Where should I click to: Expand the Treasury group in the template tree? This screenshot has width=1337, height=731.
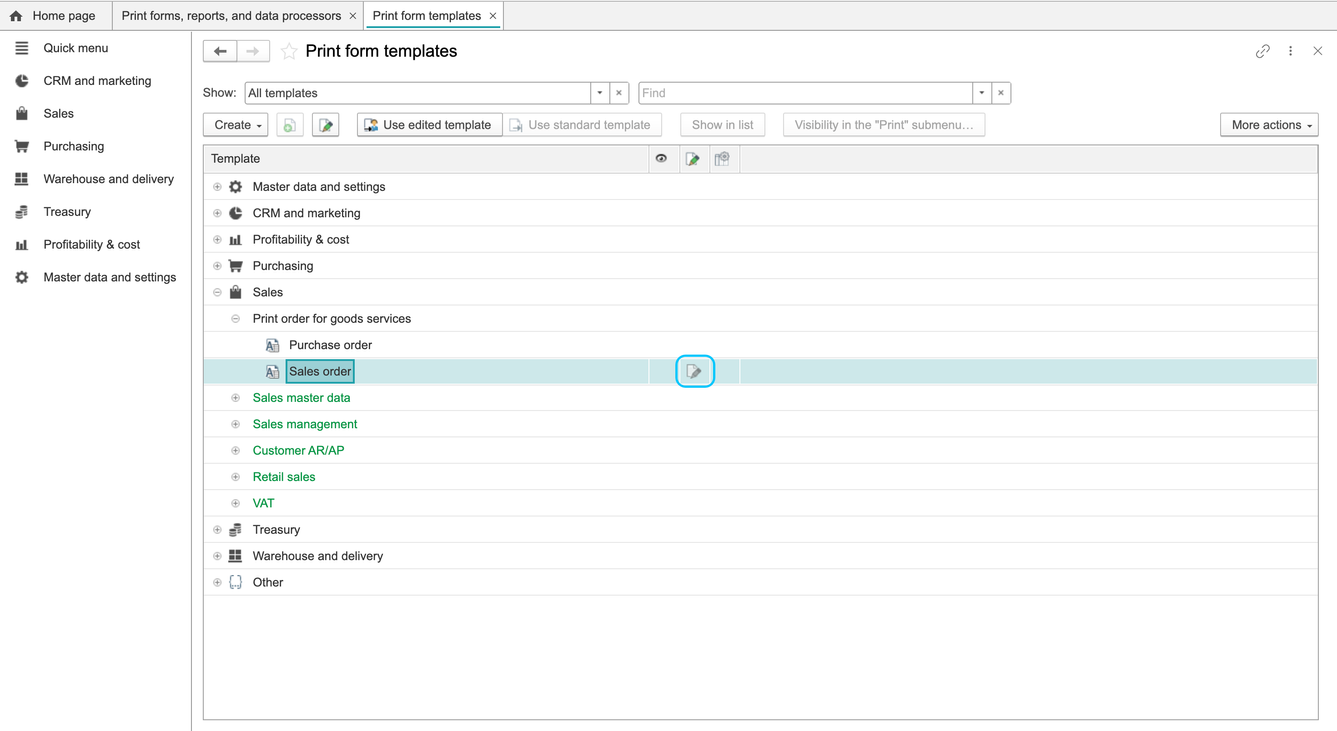pos(217,530)
